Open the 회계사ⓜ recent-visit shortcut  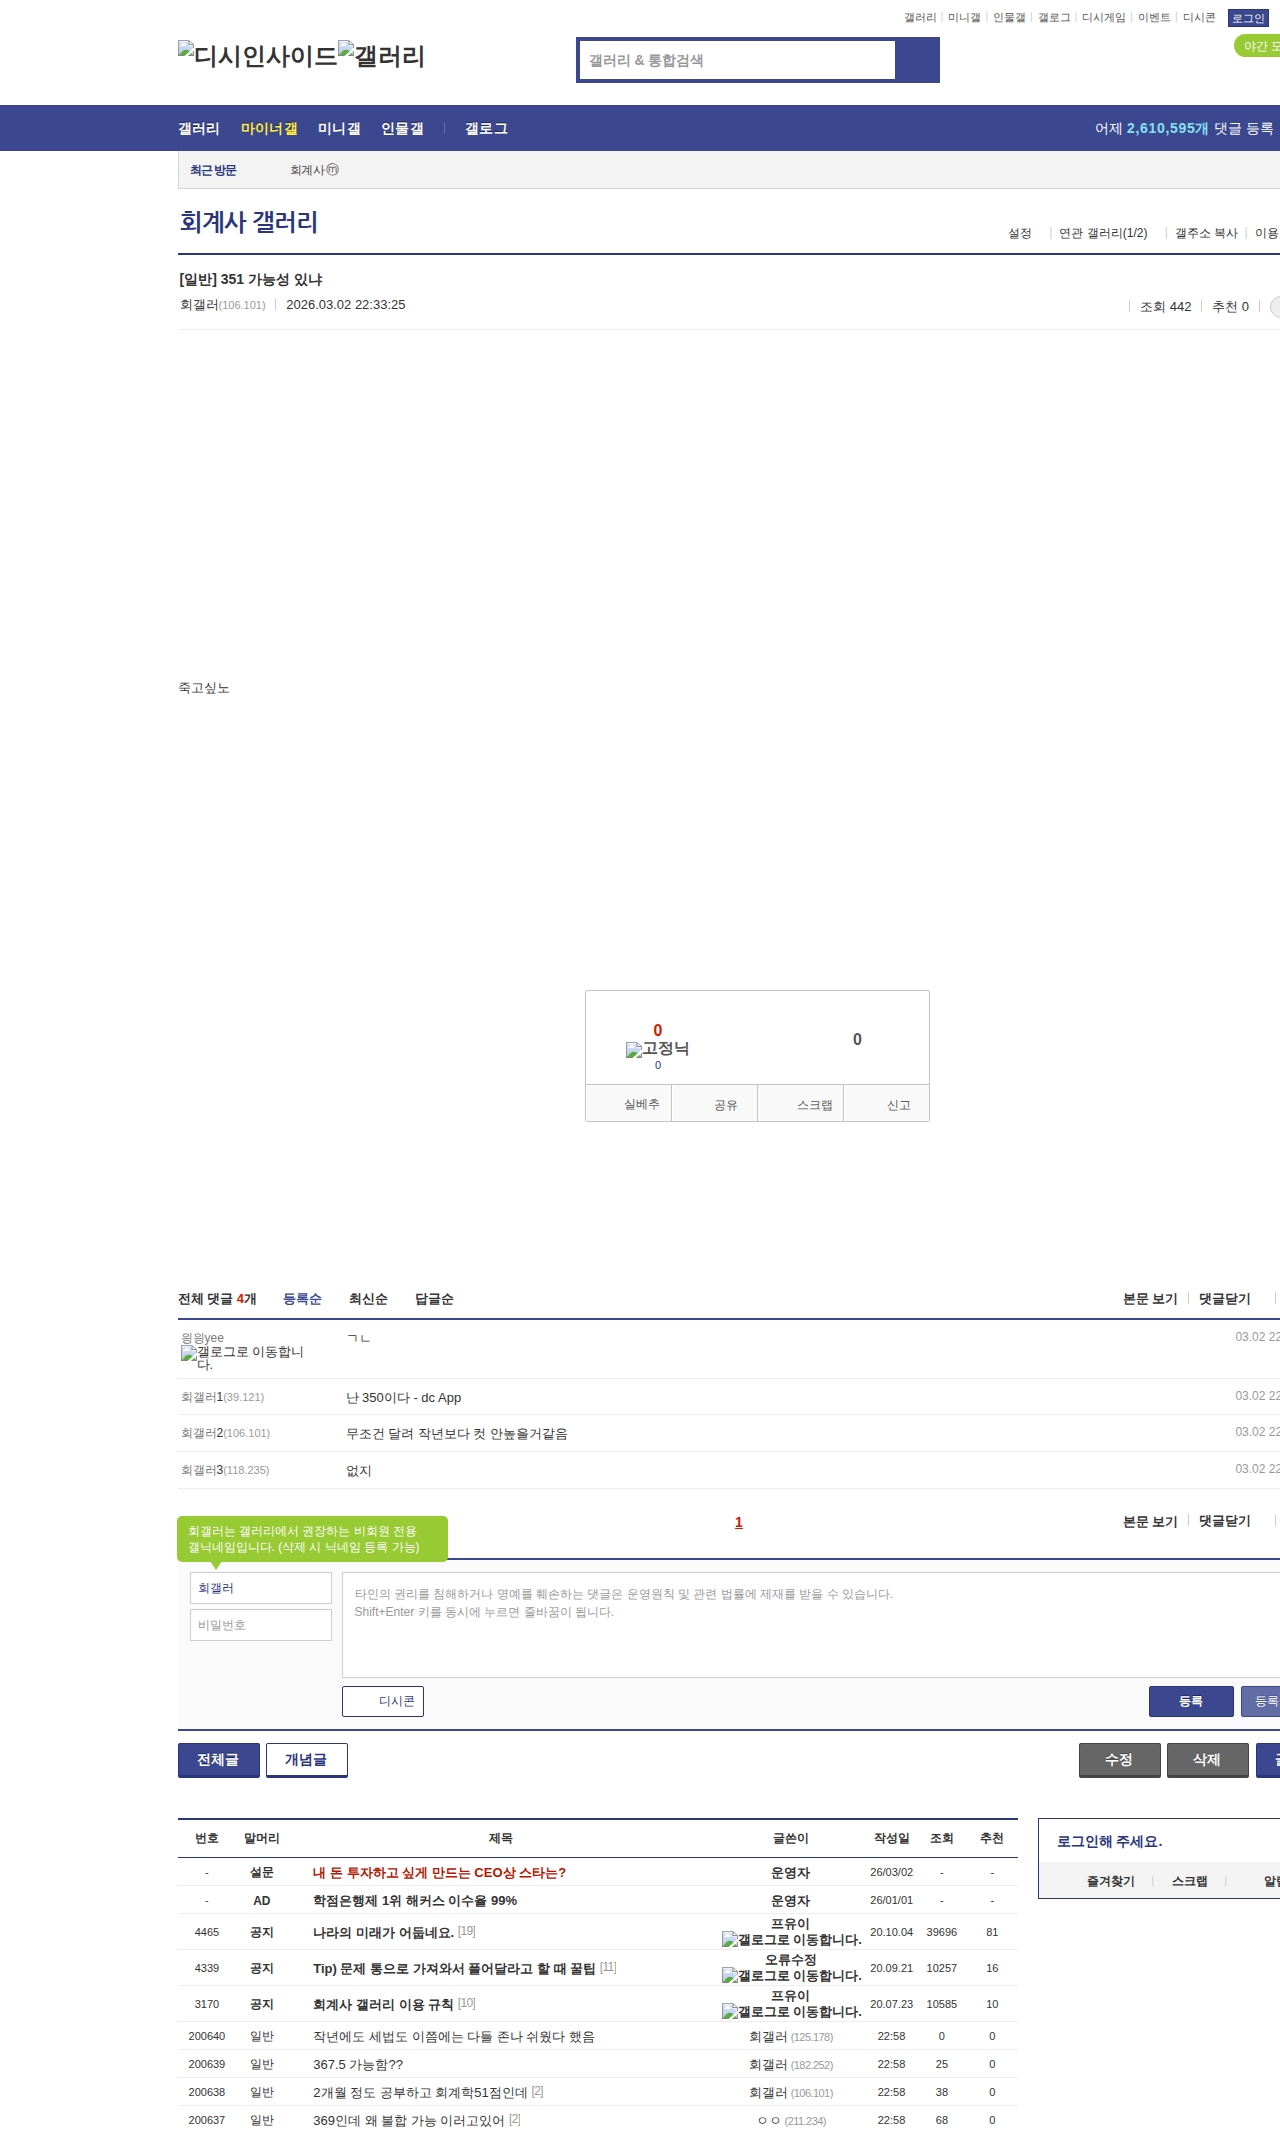click(x=315, y=170)
